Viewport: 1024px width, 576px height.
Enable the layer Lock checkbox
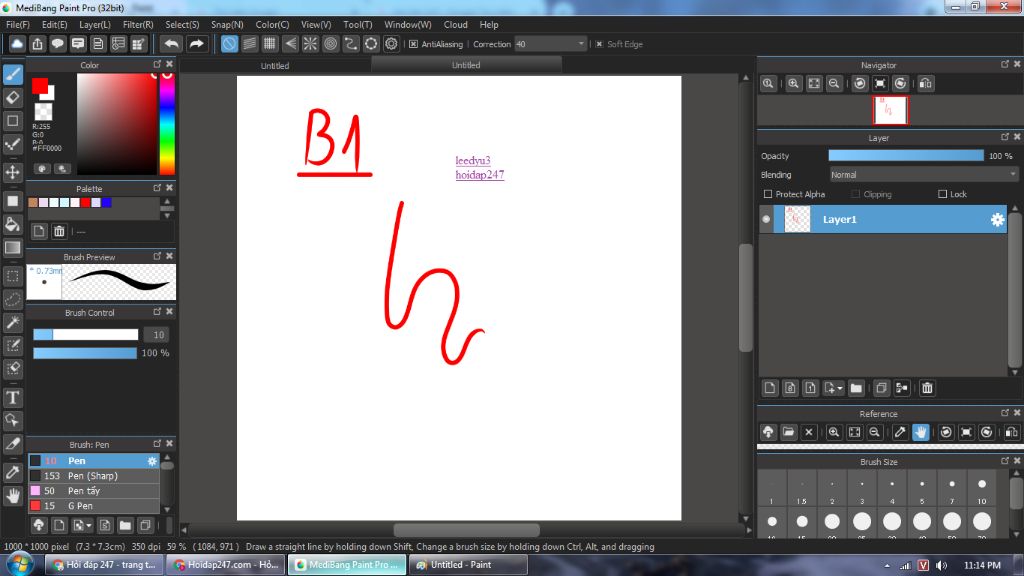pos(942,194)
